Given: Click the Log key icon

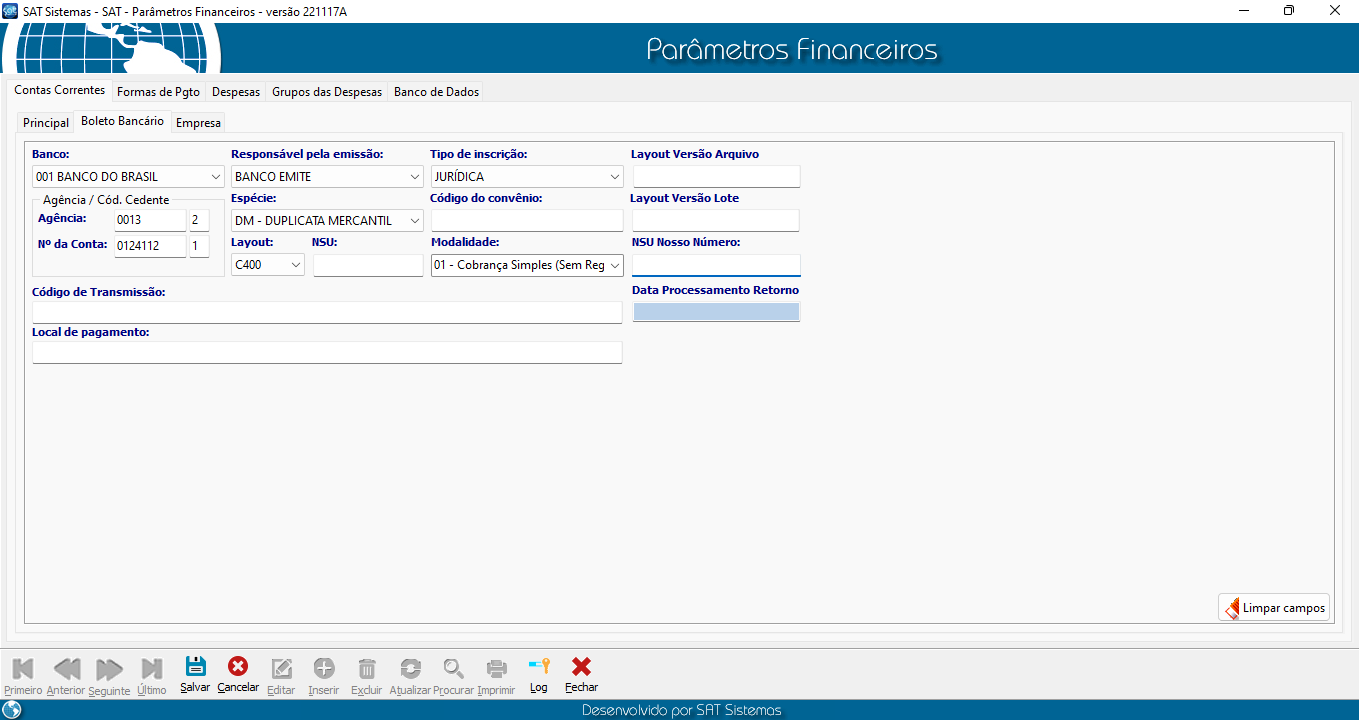Looking at the screenshot, I should coord(539,668).
